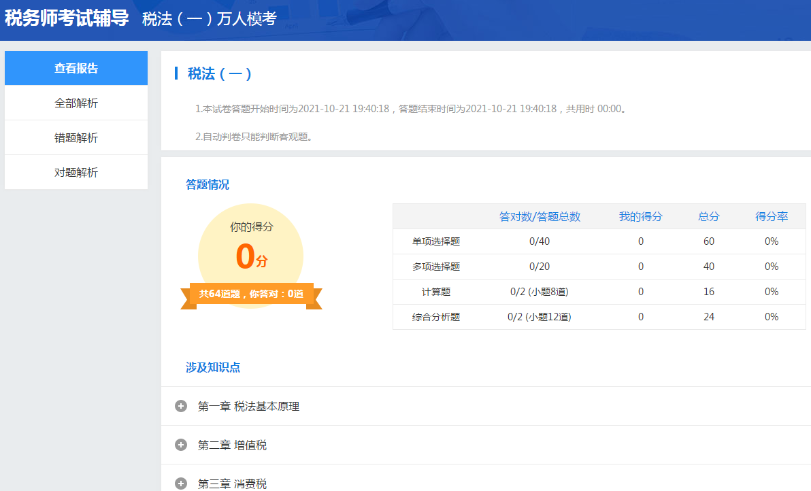Go to the 对题解析 sidebar item
Image resolution: width=811 pixels, height=491 pixels.
[76, 172]
